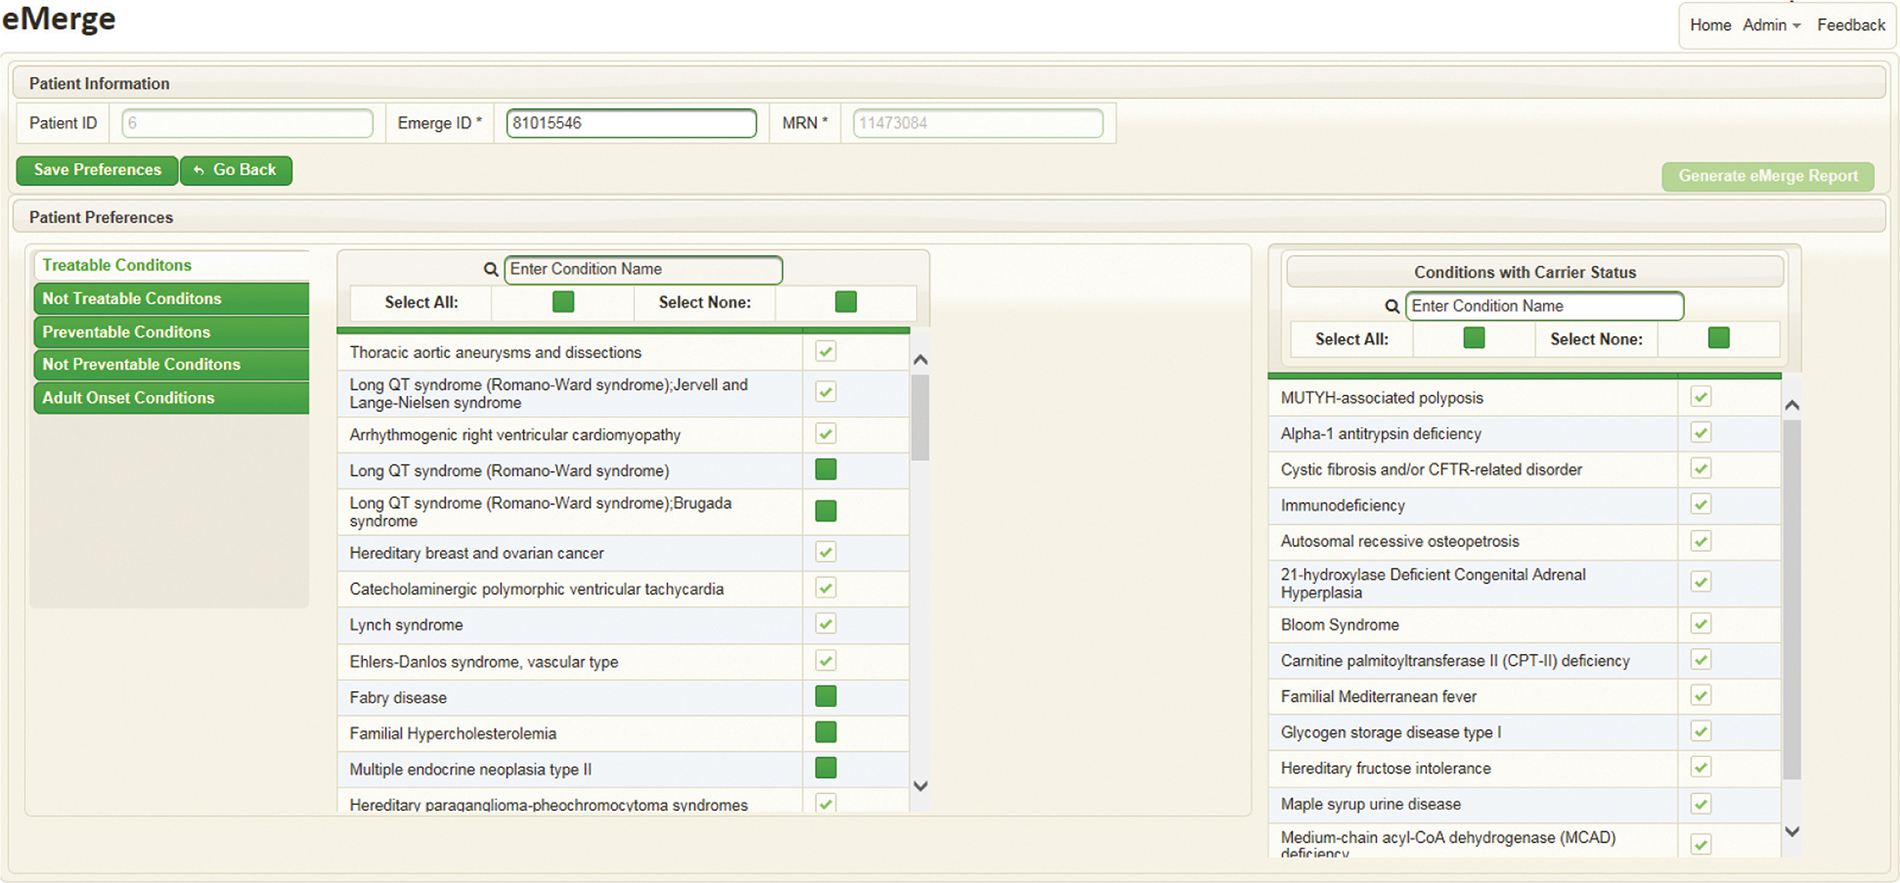1900x883 pixels.
Task: Uncheck Hereditary paraganglioma-pheochromocytoma syndromes
Action: click(x=825, y=803)
